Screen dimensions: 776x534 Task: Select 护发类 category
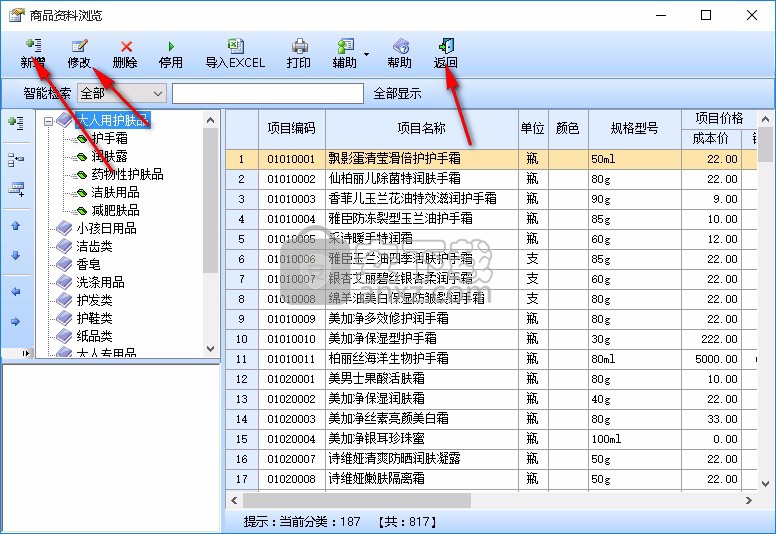(x=94, y=300)
